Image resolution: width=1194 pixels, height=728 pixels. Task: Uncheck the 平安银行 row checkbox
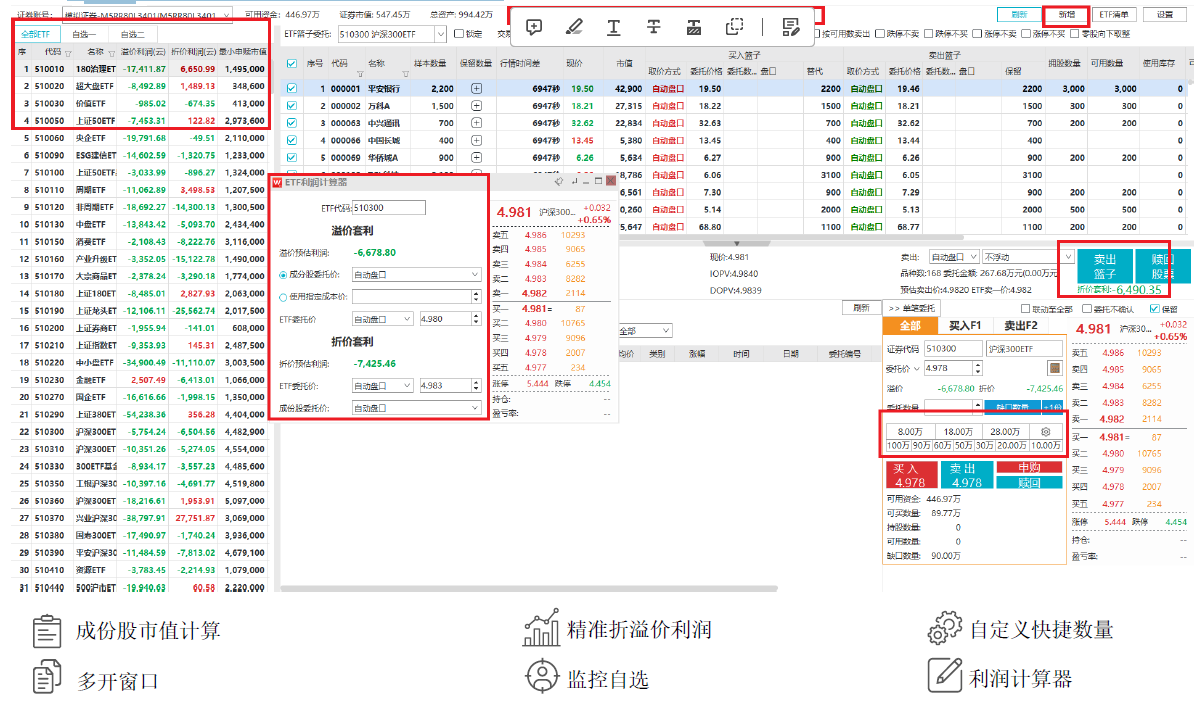tap(292, 88)
